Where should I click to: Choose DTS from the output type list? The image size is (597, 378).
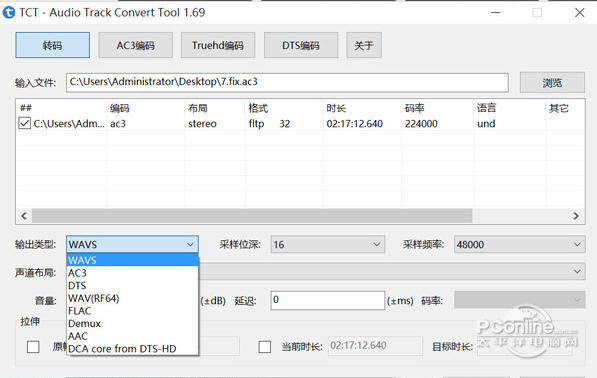click(x=132, y=285)
